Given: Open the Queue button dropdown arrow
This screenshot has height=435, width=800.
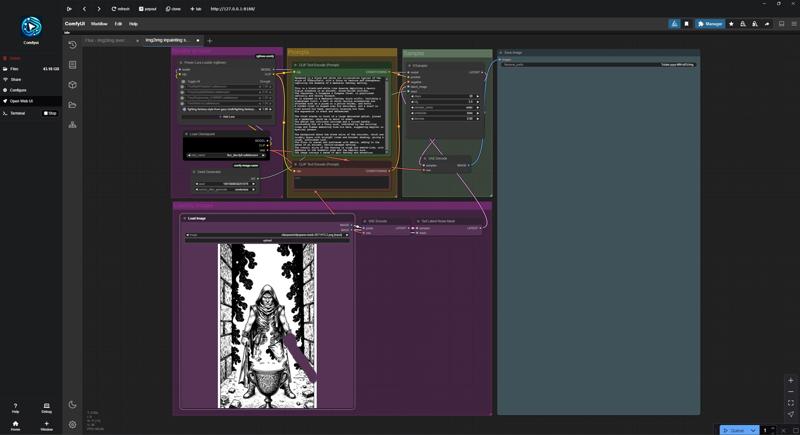Looking at the screenshot, I should [x=753, y=430].
